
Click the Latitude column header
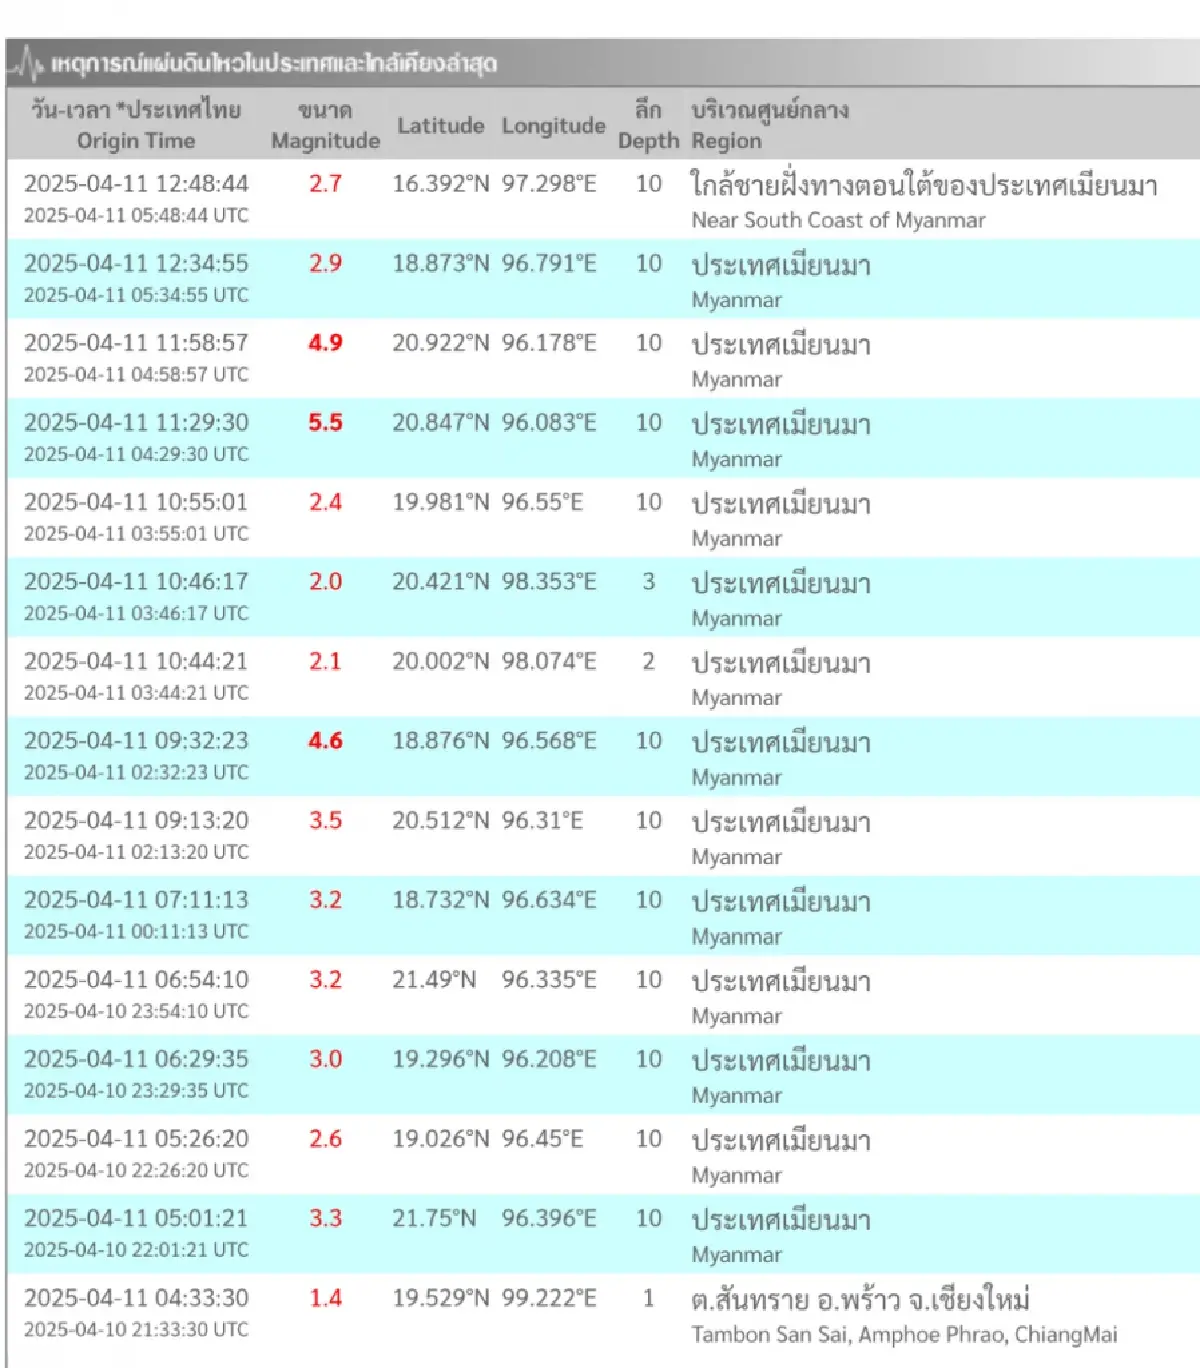pos(440,126)
